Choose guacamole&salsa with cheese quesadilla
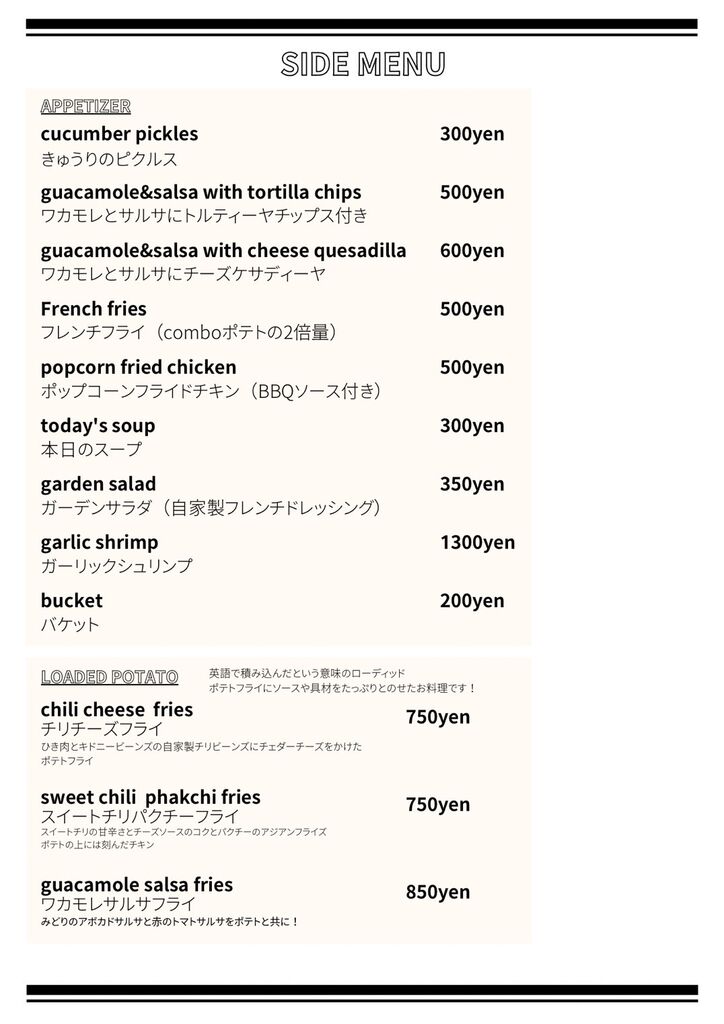724x1024 pixels. pos(223,251)
